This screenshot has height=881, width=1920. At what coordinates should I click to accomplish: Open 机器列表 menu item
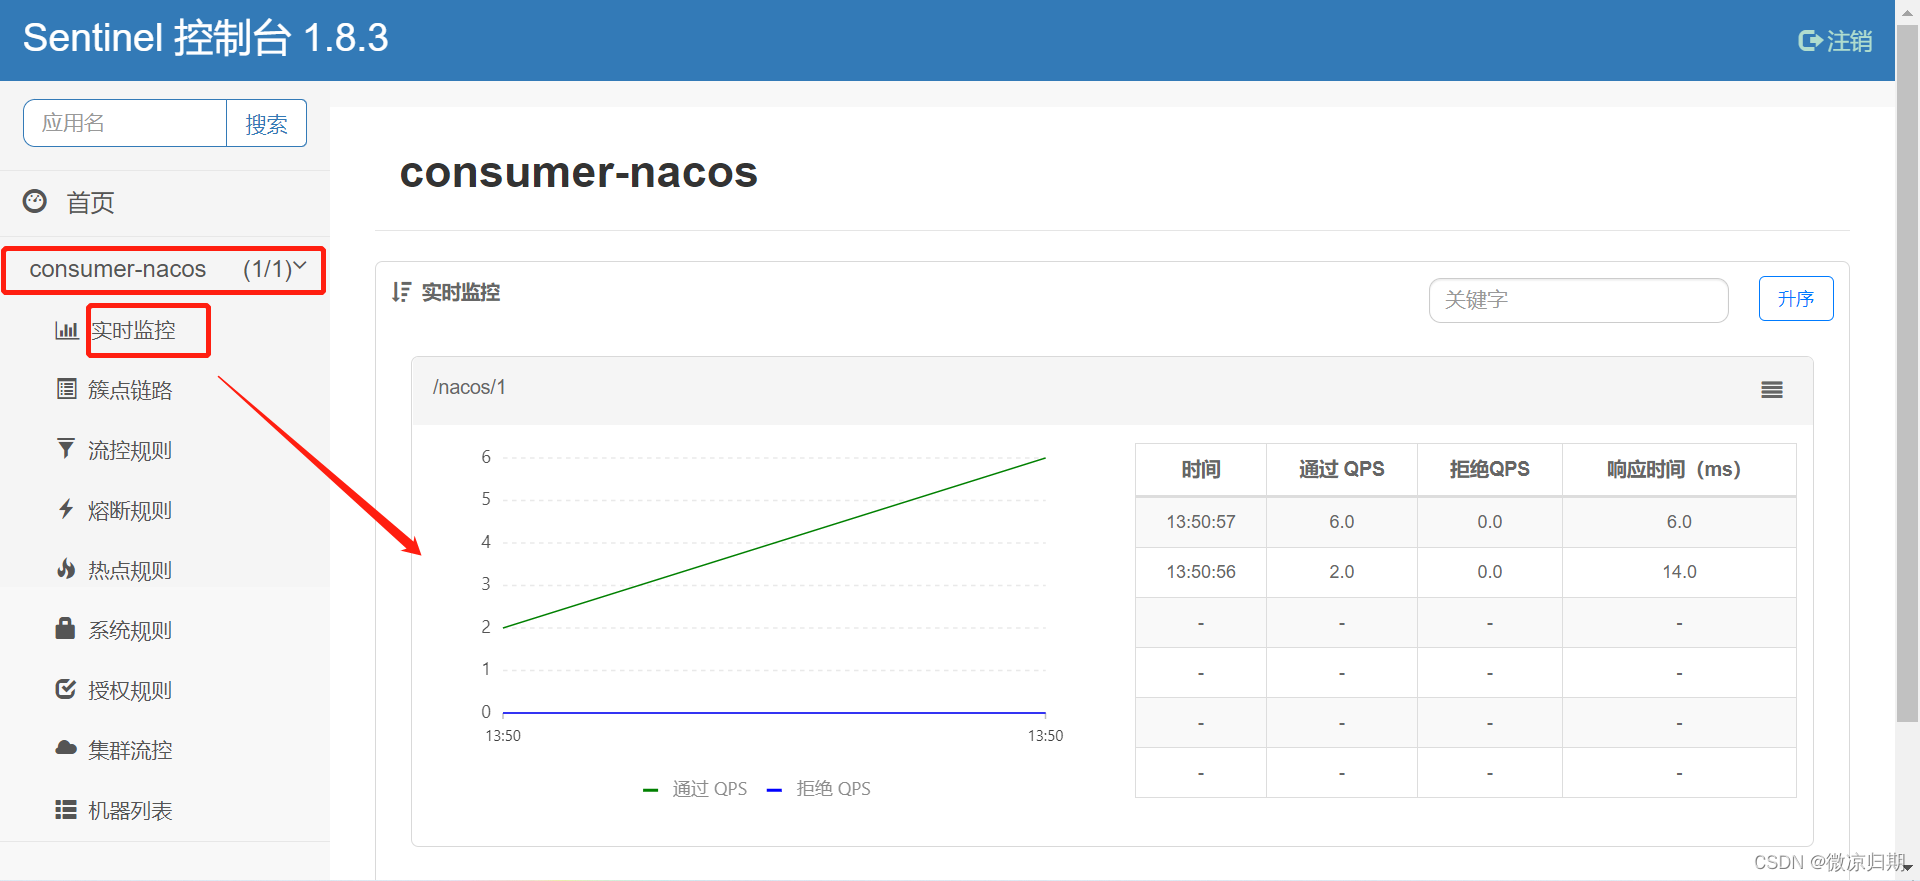click(130, 810)
